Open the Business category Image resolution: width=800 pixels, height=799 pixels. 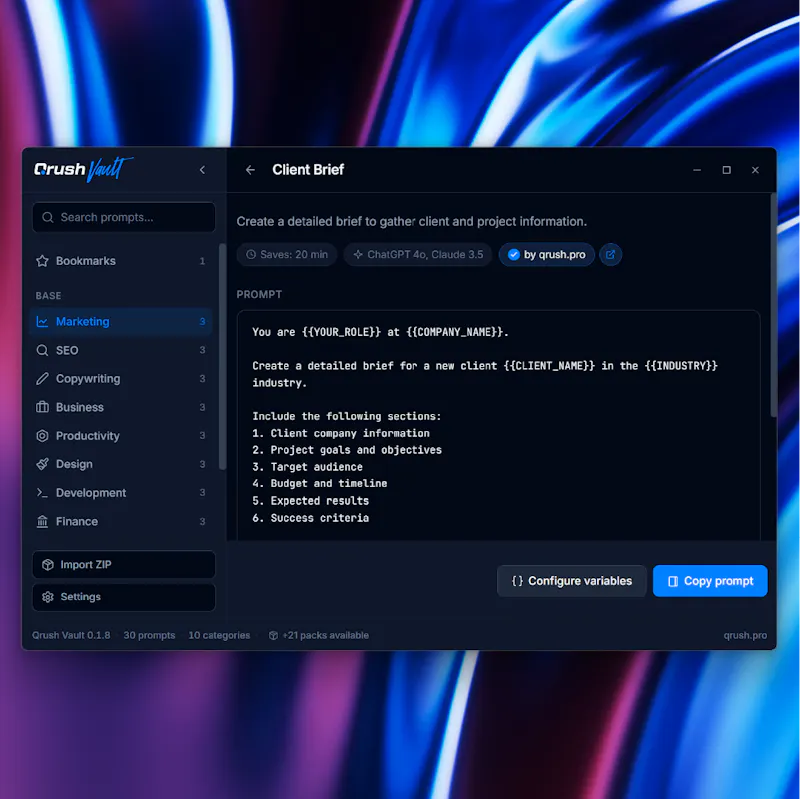(121, 407)
